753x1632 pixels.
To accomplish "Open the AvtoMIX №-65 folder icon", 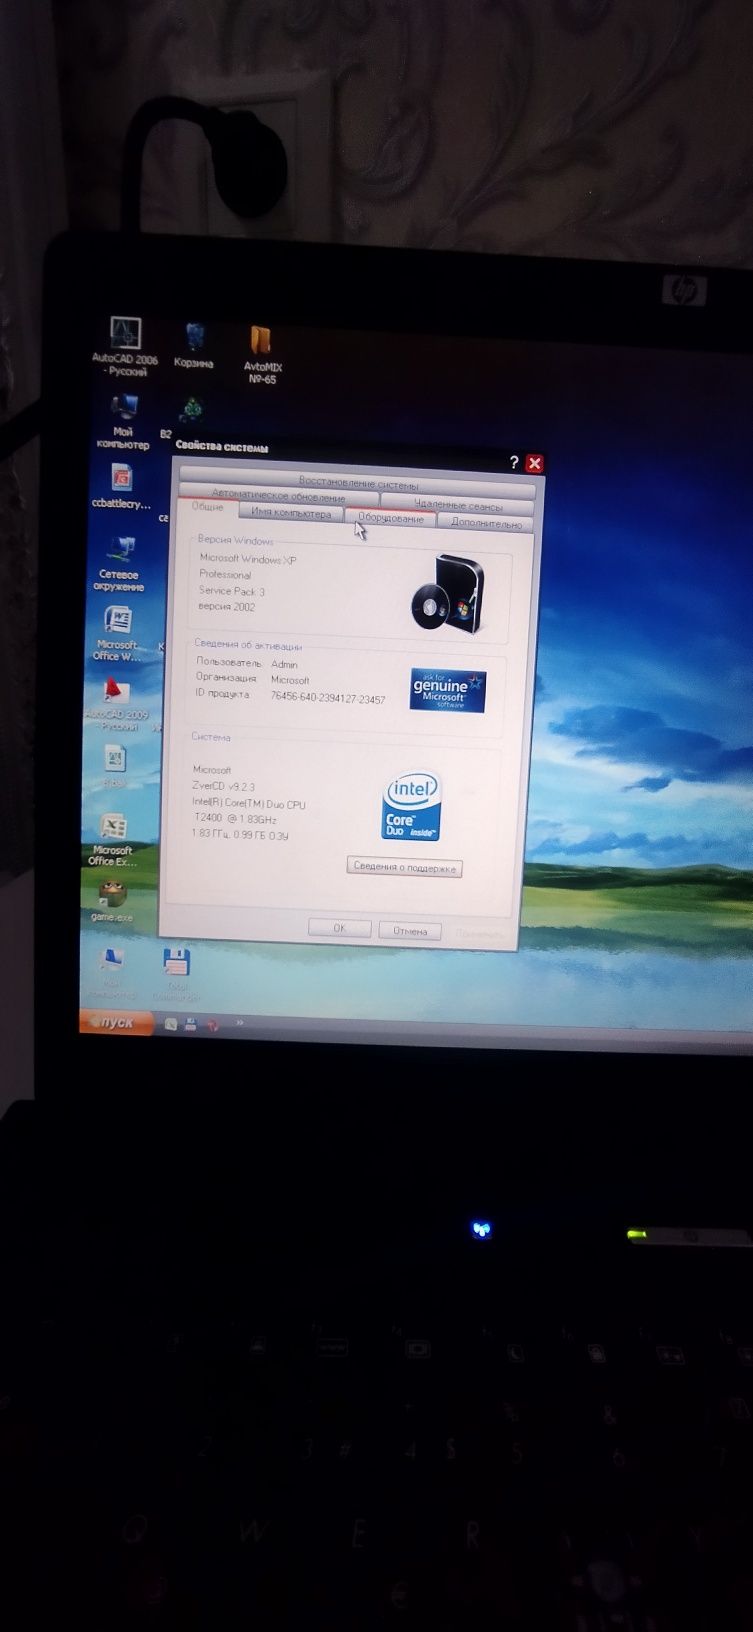I will 261,355.
